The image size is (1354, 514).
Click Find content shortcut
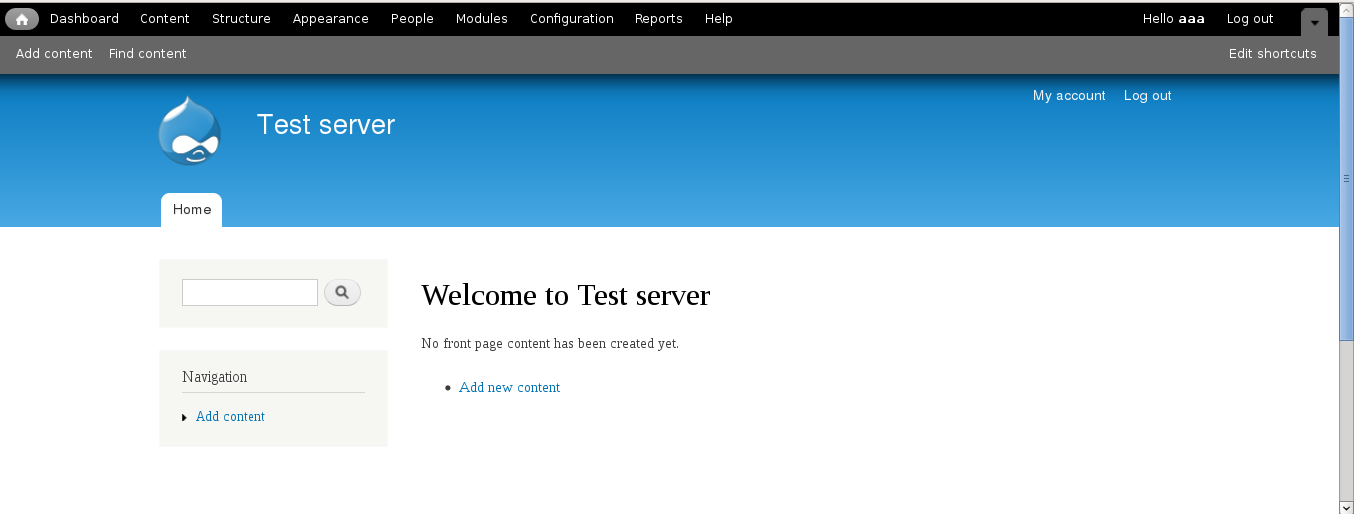pos(147,54)
